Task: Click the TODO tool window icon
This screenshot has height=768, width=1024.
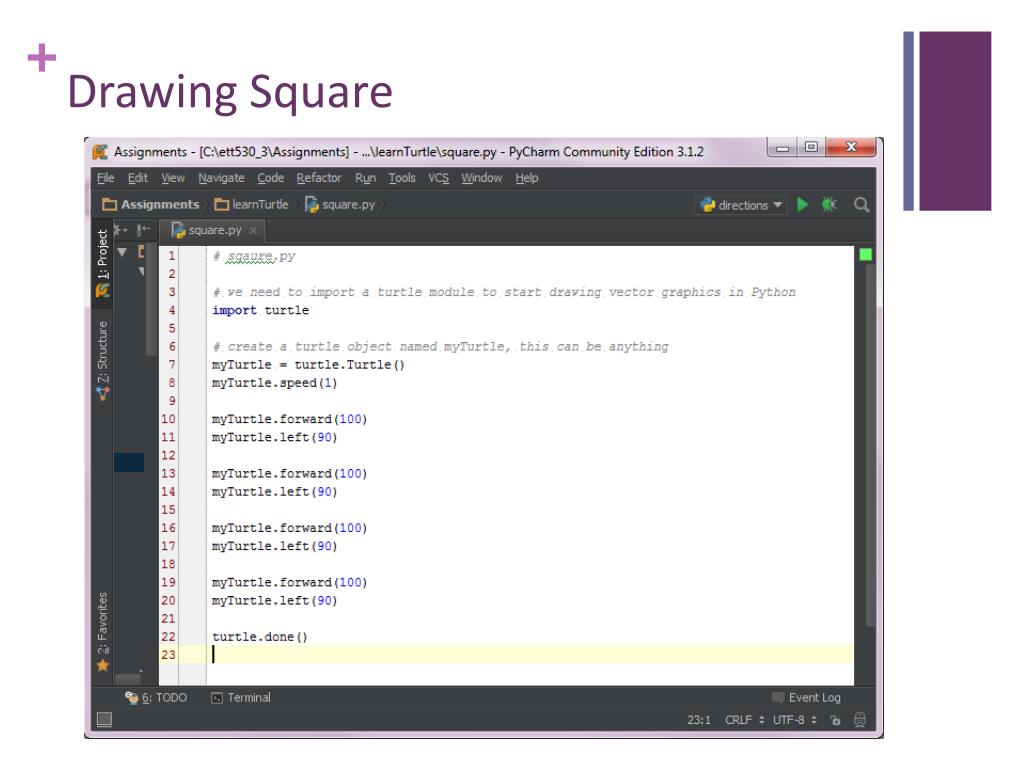Action: (131, 697)
